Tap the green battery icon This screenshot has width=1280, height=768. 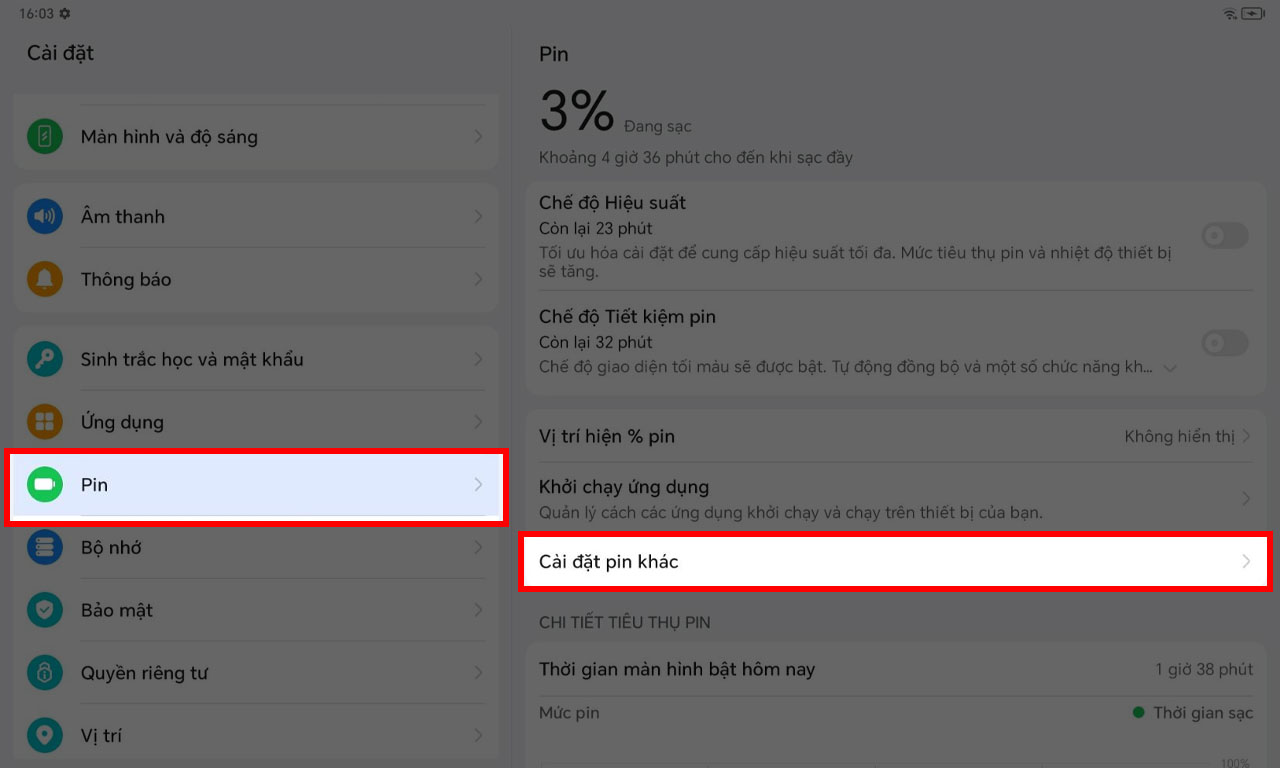pos(45,485)
